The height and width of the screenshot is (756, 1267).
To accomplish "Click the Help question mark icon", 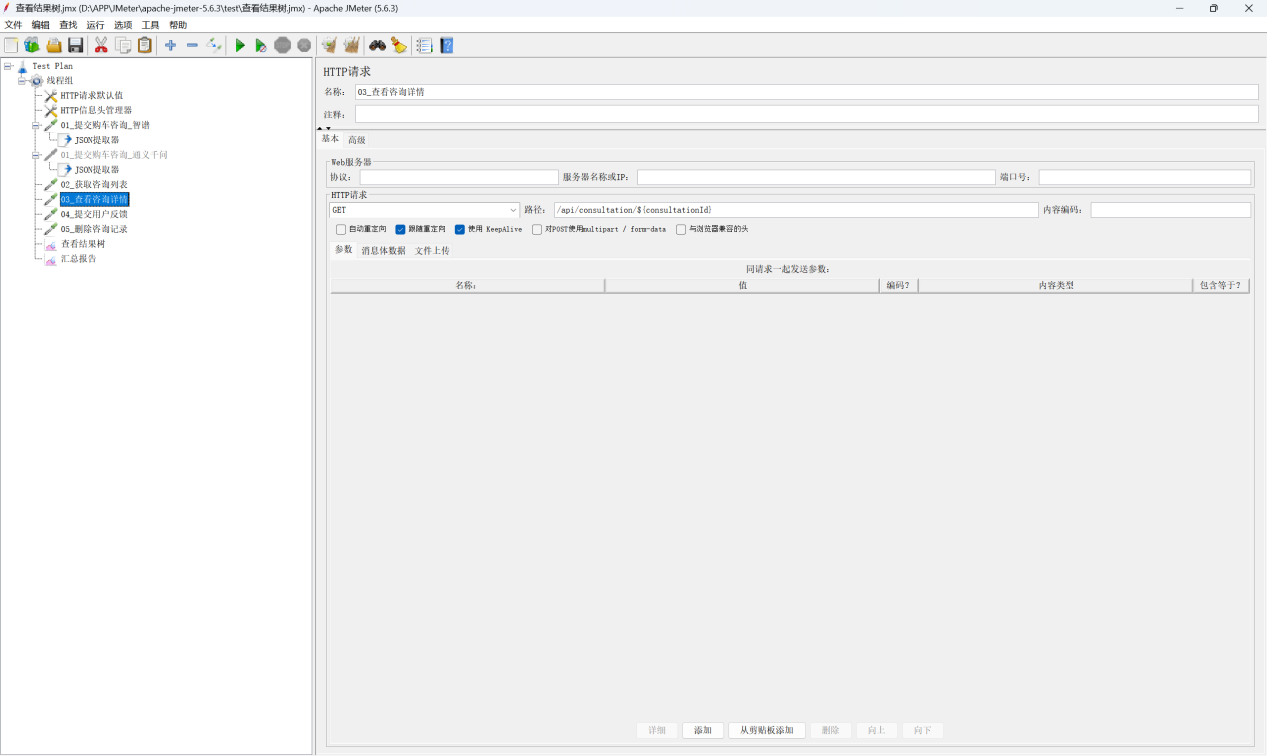I will pyautogui.click(x=447, y=45).
